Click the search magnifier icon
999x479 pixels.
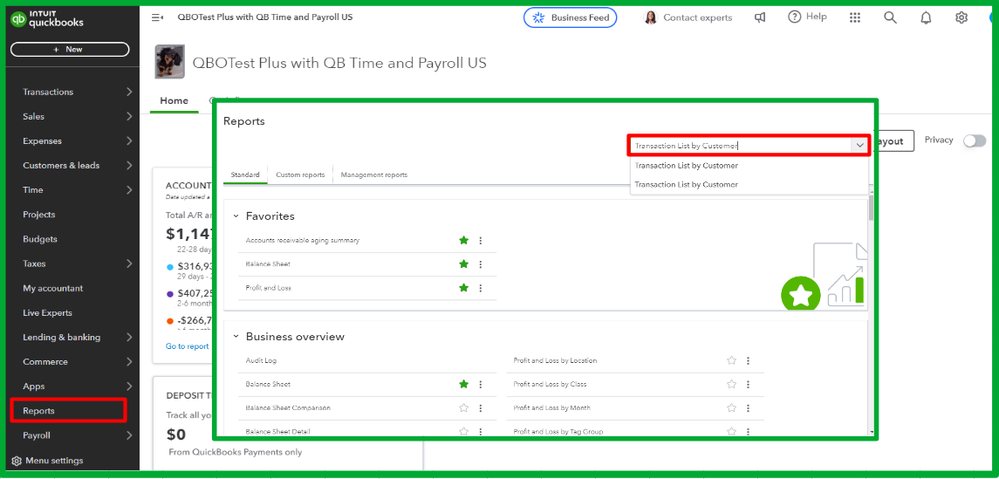(890, 18)
